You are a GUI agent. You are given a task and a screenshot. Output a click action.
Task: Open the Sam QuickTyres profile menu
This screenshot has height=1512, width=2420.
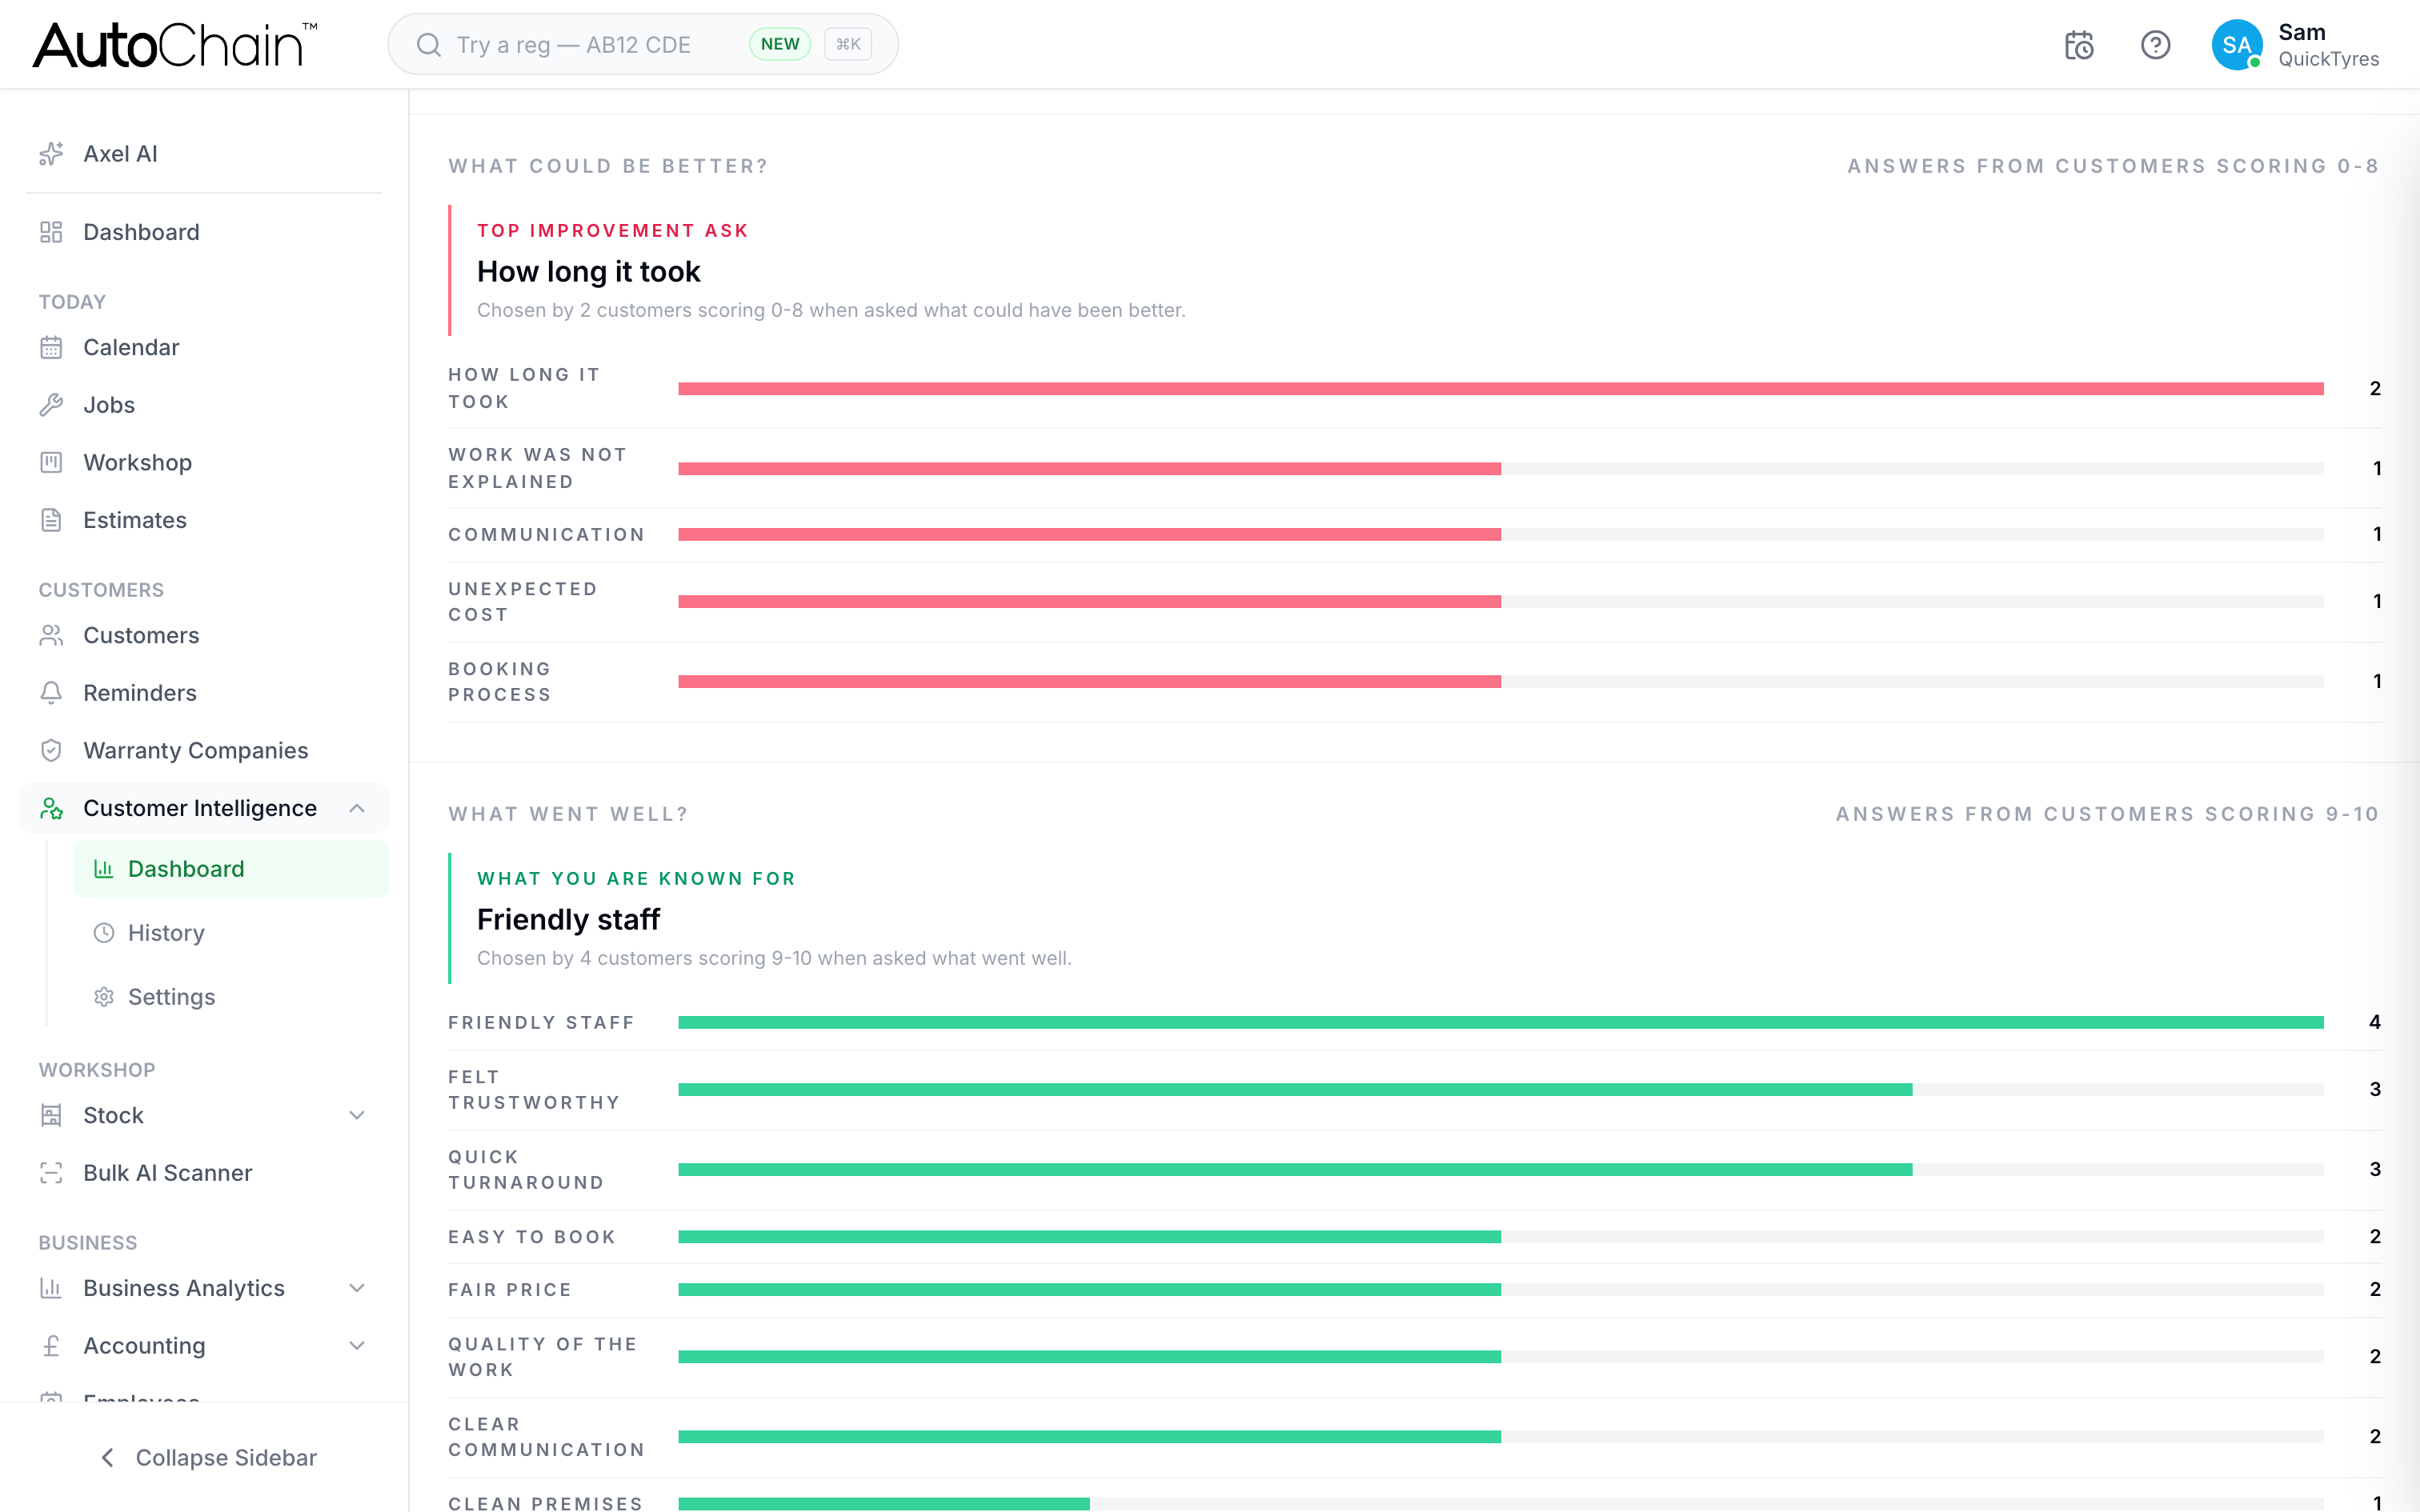point(2295,45)
